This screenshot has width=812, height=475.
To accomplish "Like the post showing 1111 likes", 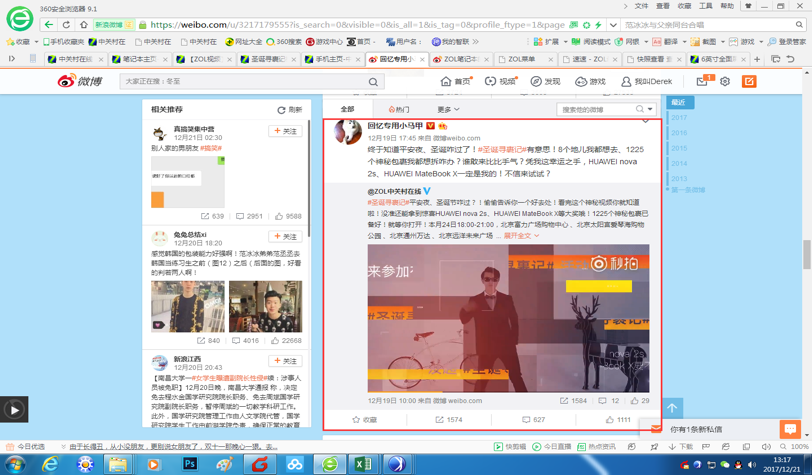I will coord(618,420).
